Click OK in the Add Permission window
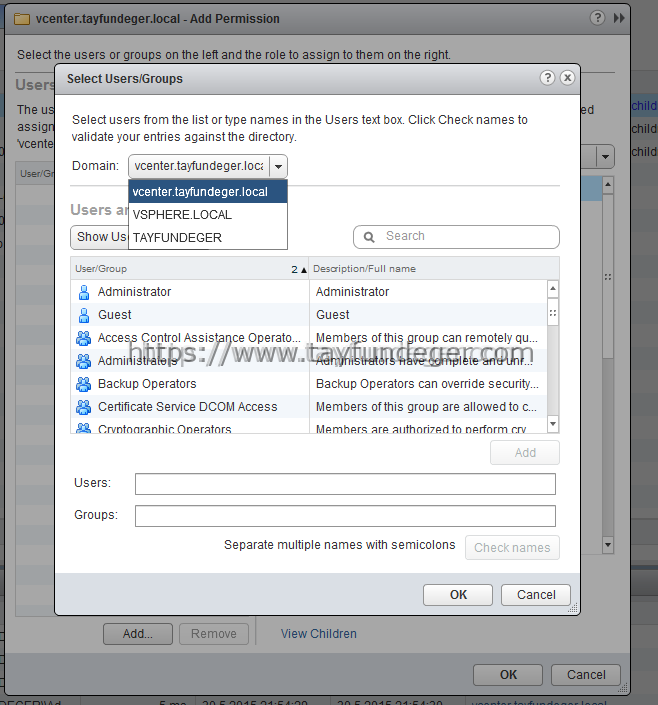The width and height of the screenshot is (658, 705). [508, 675]
